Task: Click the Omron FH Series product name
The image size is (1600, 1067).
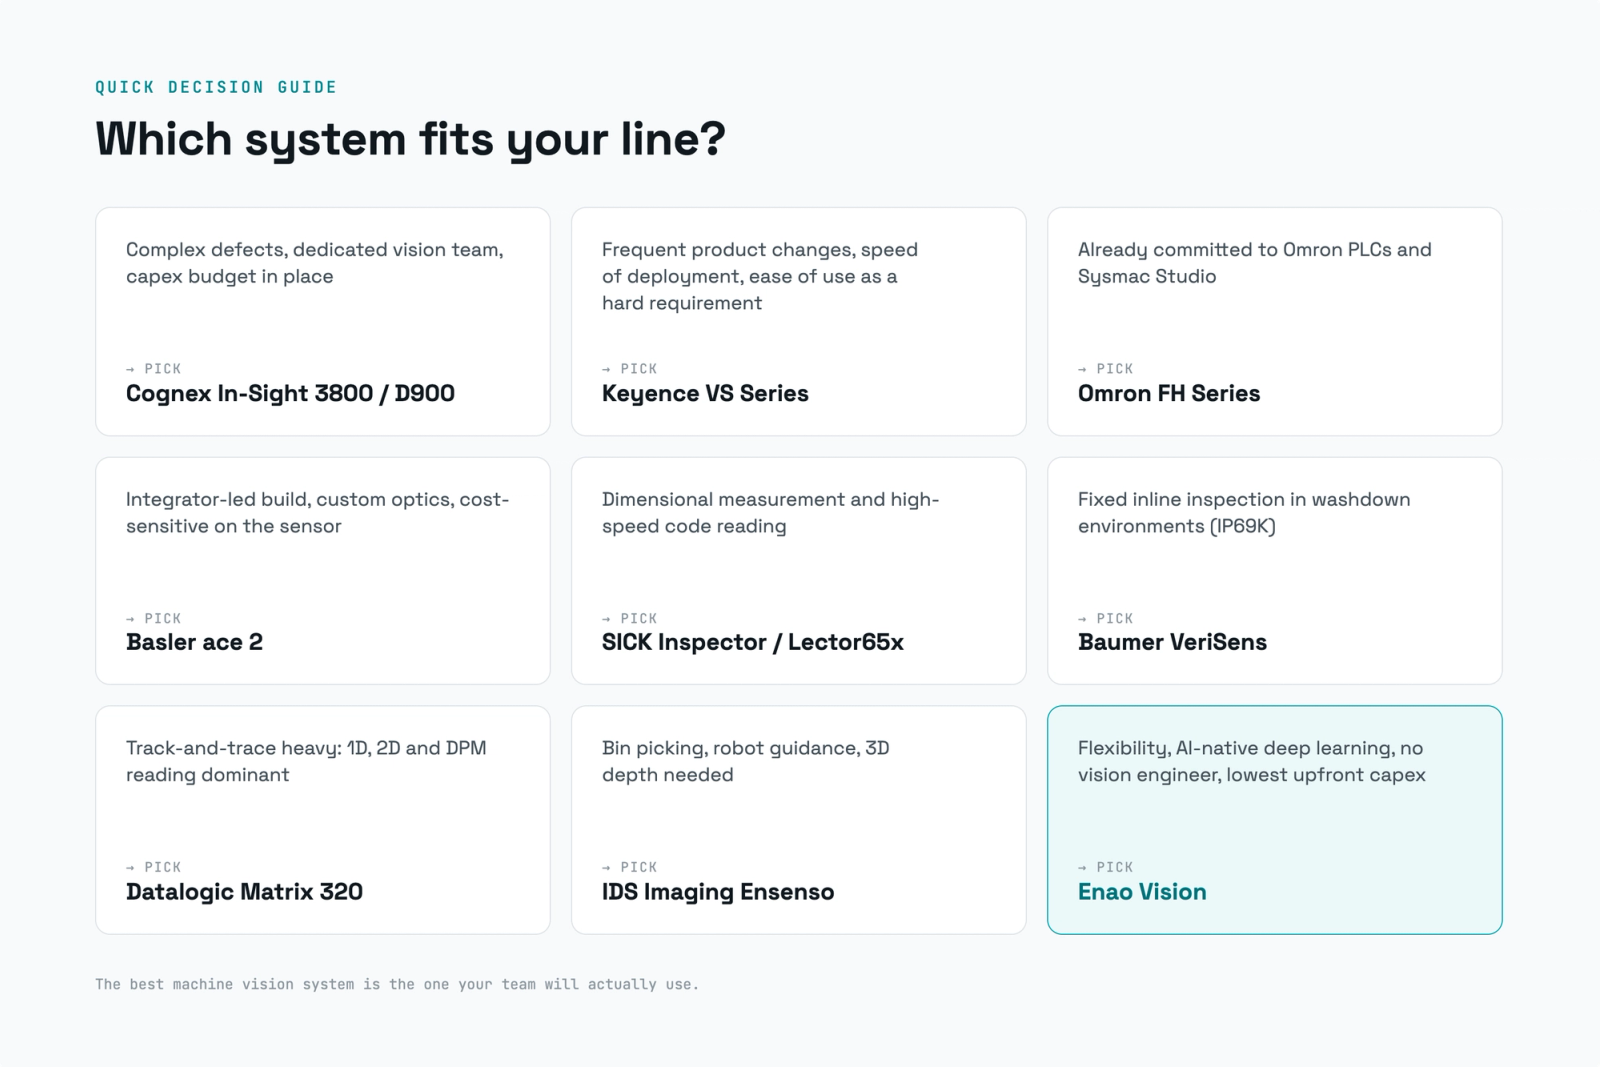Action: tap(1169, 393)
